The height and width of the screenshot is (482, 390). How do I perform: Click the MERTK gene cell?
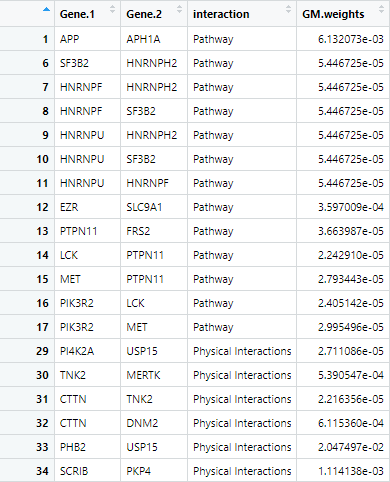pos(143,375)
